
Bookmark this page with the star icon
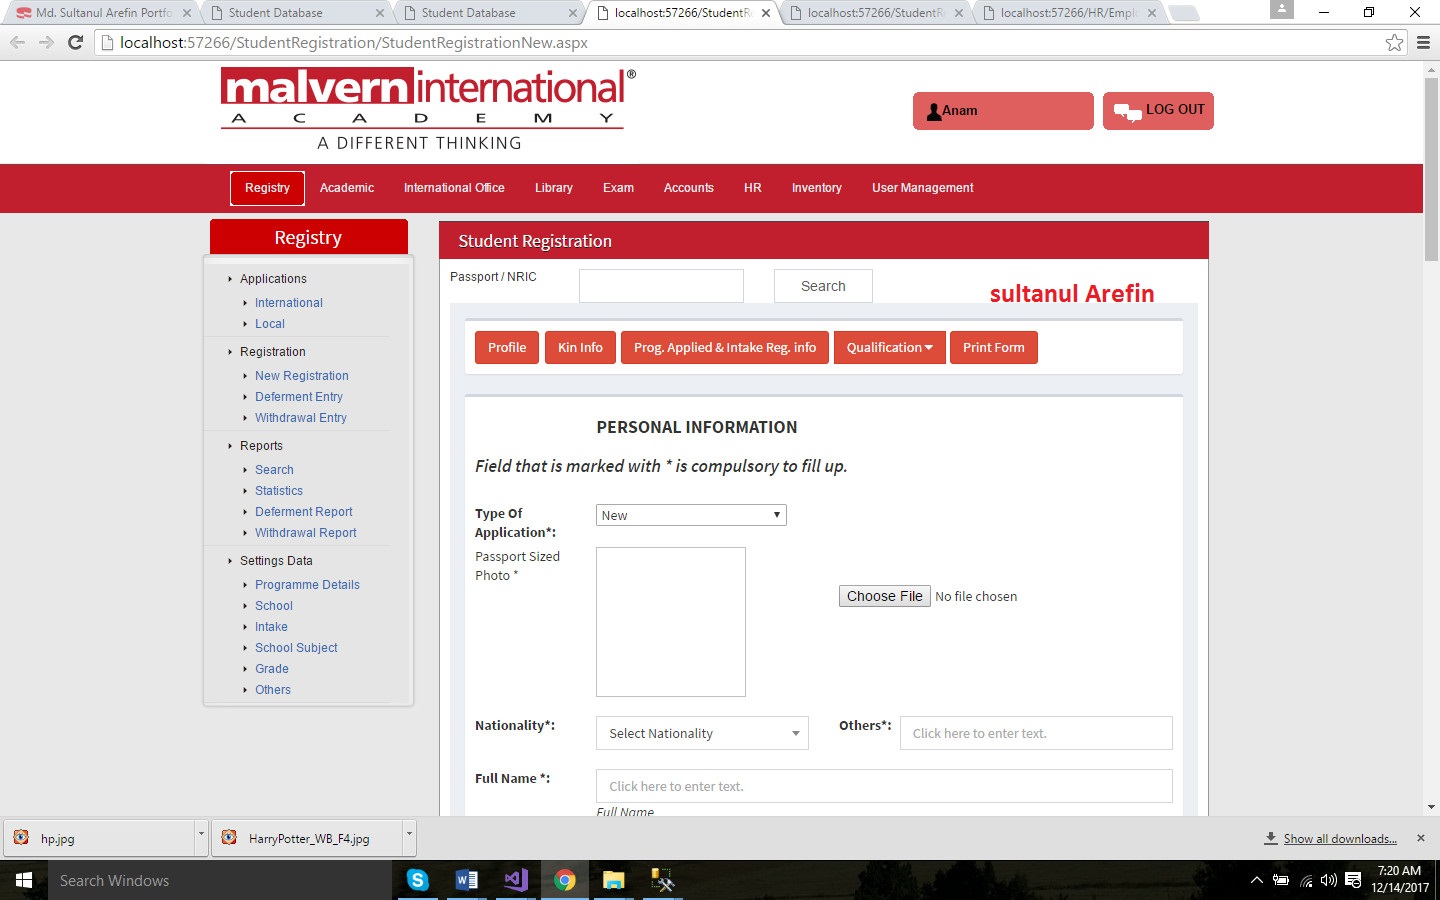coord(1394,42)
